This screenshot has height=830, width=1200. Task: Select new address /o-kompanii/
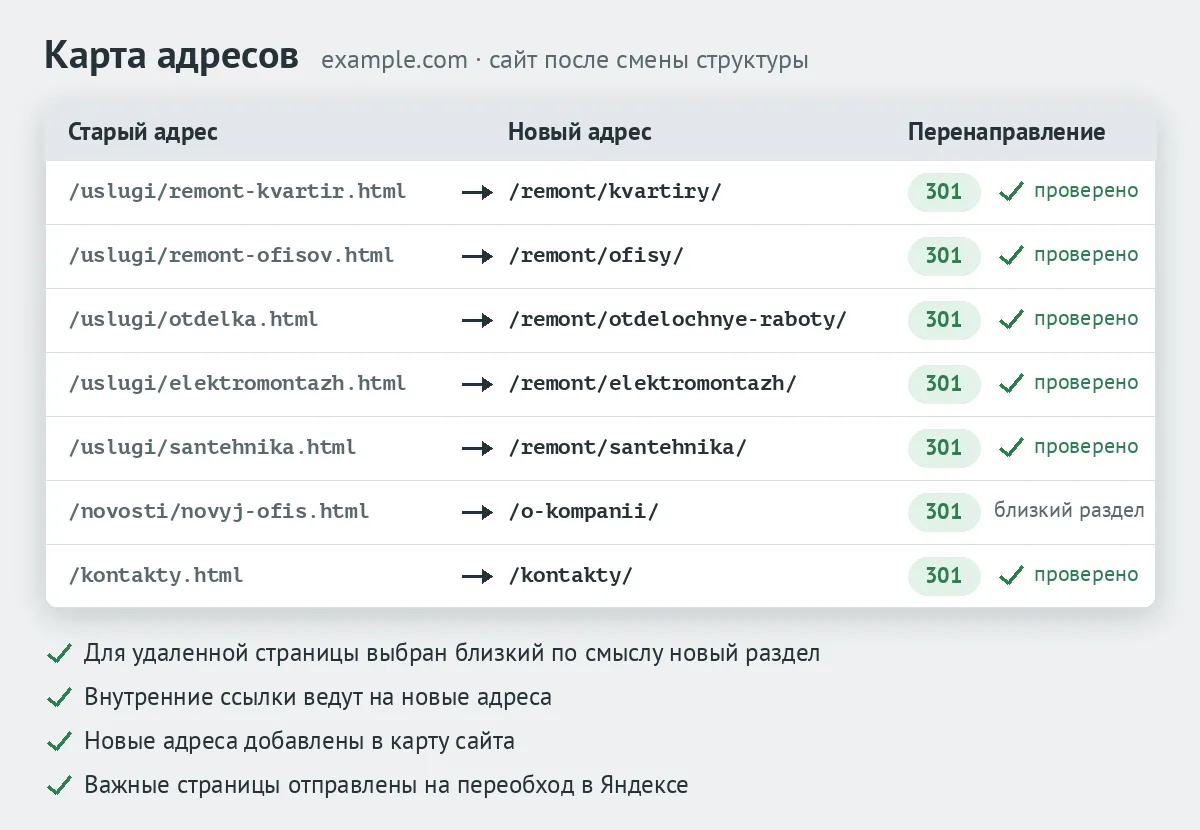click(584, 512)
